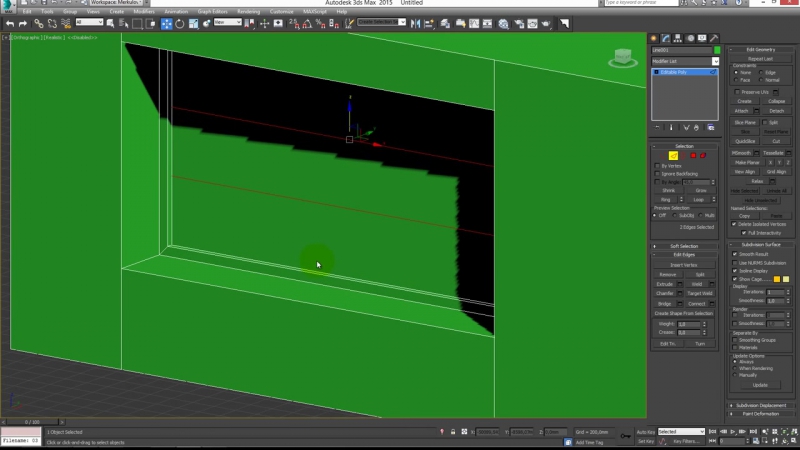This screenshot has width=800, height=450.
Task: Click the green object color swatch
Action: pyautogui.click(x=717, y=50)
